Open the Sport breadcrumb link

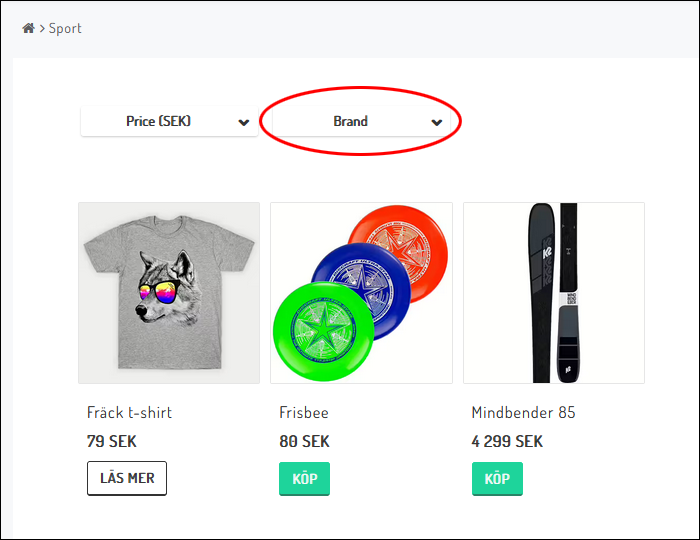click(66, 28)
